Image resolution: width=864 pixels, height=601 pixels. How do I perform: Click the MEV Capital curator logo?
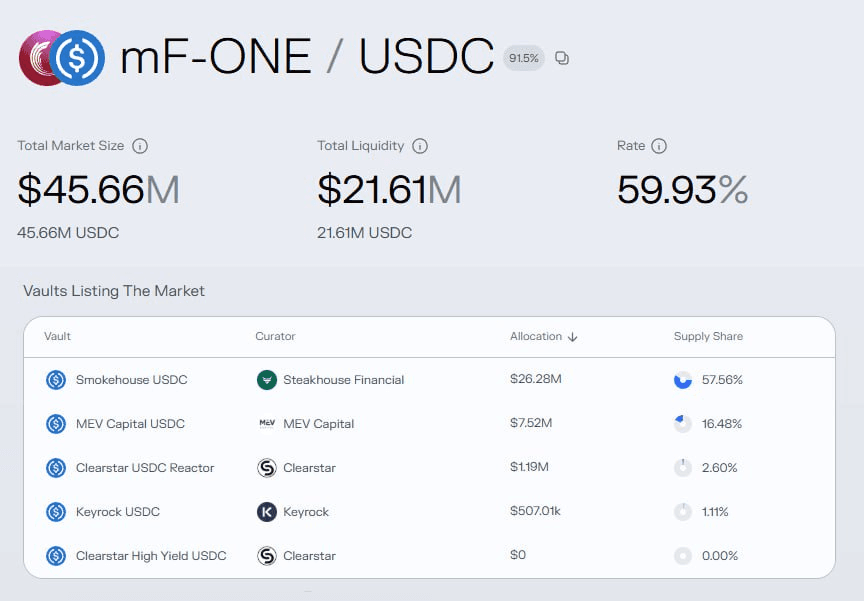click(266, 424)
